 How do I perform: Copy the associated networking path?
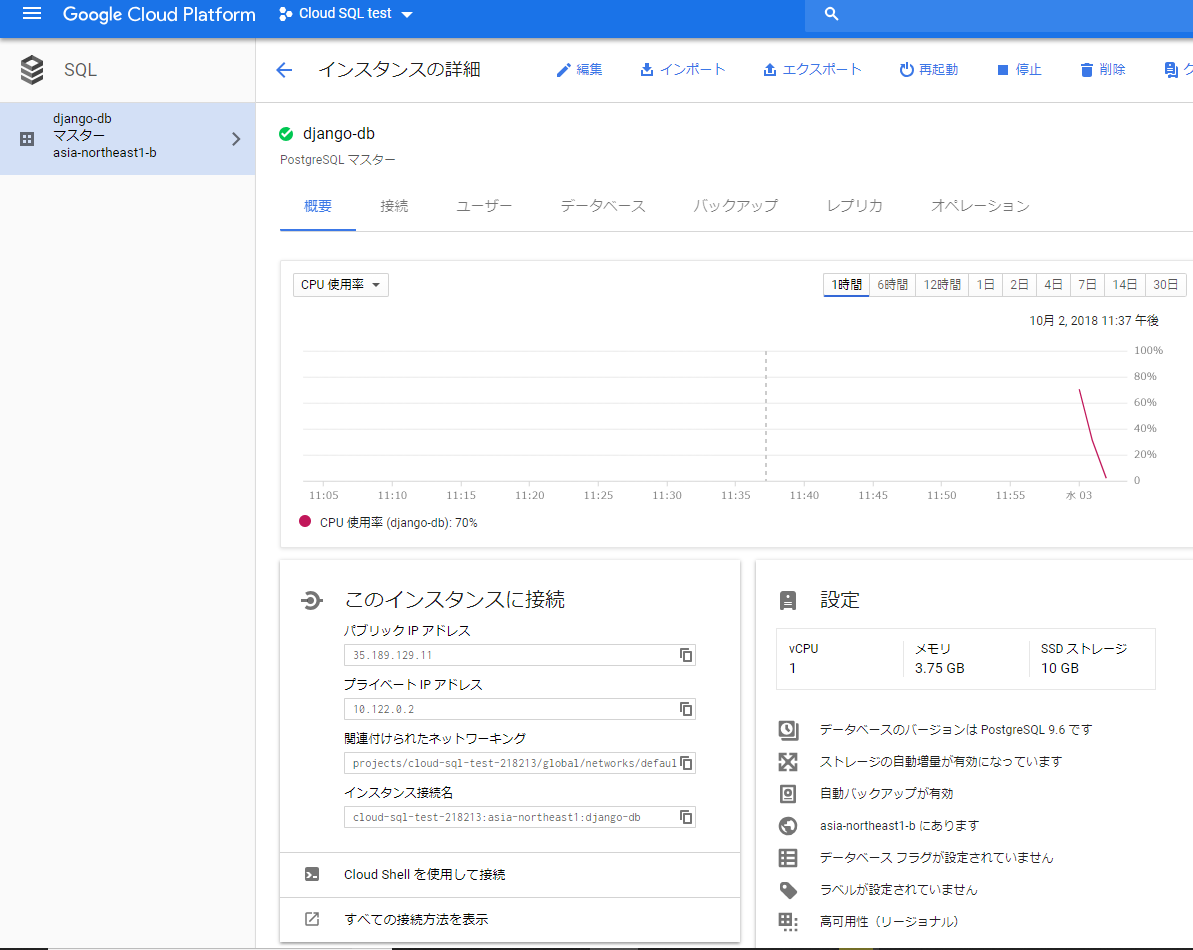(686, 763)
